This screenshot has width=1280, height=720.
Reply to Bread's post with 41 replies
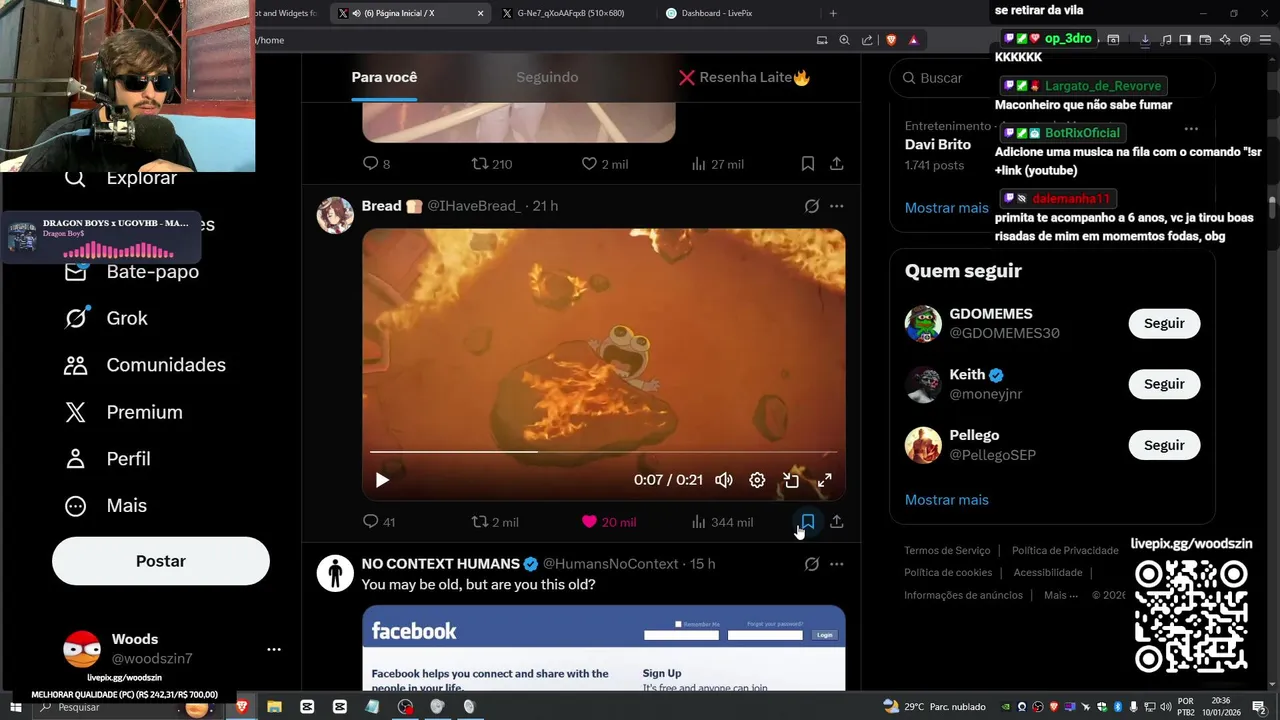pyautogui.click(x=379, y=522)
